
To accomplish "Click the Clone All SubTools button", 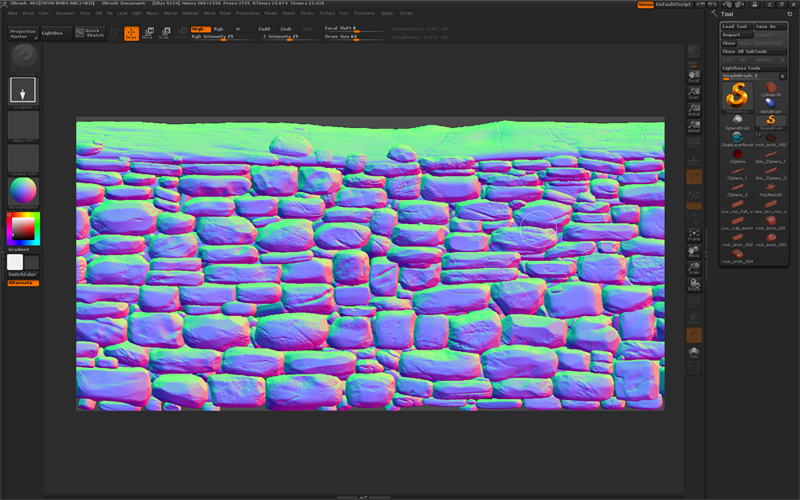I will [x=745, y=51].
